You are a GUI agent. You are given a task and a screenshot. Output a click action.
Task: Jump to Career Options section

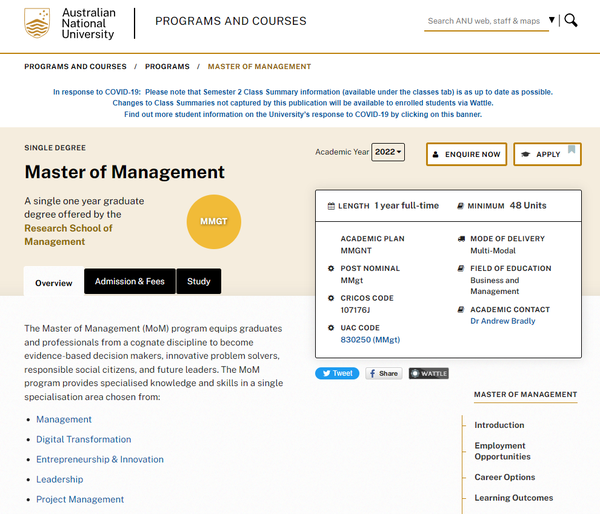click(505, 477)
